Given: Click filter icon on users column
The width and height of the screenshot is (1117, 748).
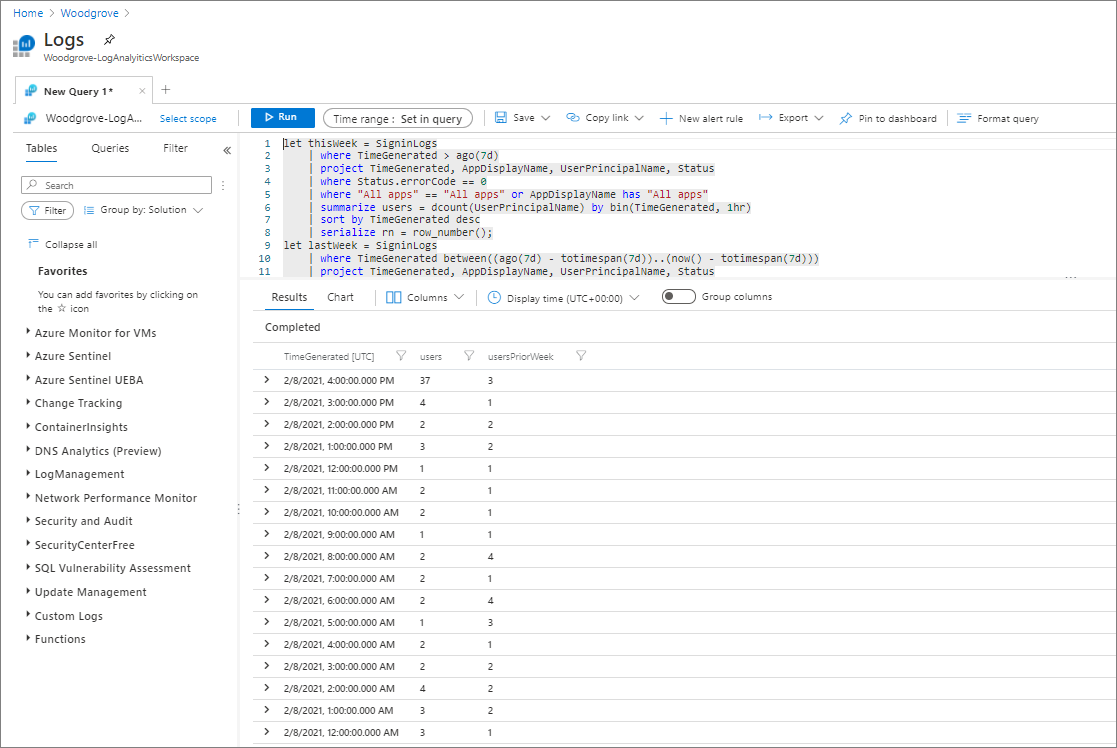Looking at the screenshot, I should (469, 355).
